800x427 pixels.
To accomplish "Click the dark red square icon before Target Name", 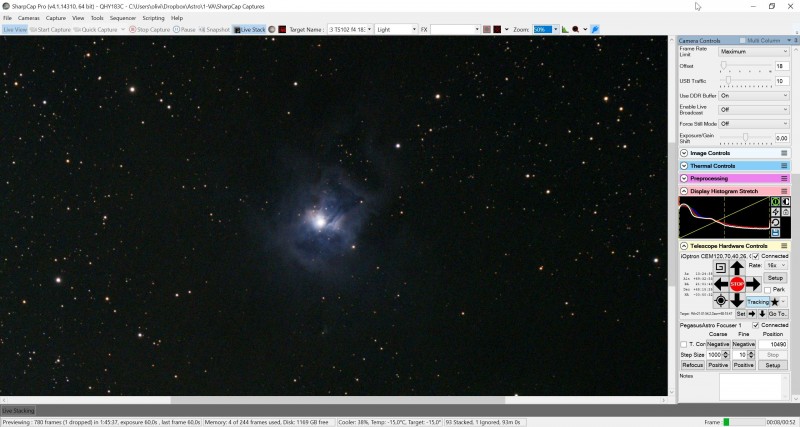I will pos(282,30).
